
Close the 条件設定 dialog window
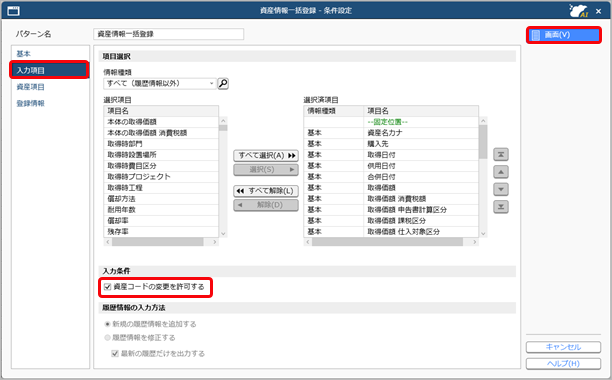point(598,11)
